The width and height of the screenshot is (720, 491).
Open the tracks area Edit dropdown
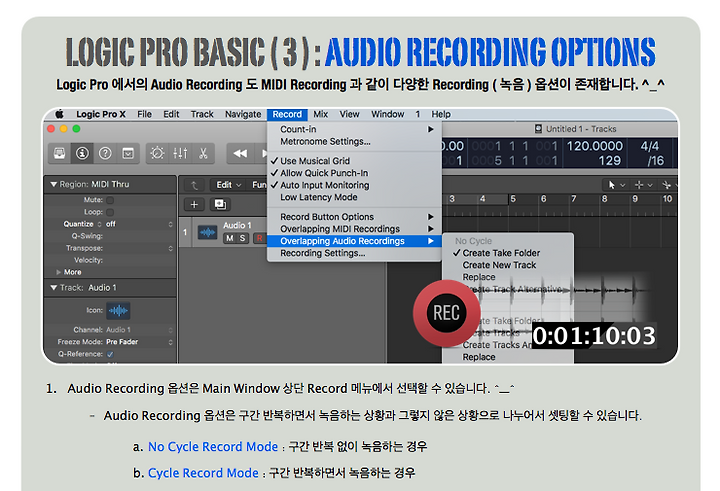tap(228, 185)
